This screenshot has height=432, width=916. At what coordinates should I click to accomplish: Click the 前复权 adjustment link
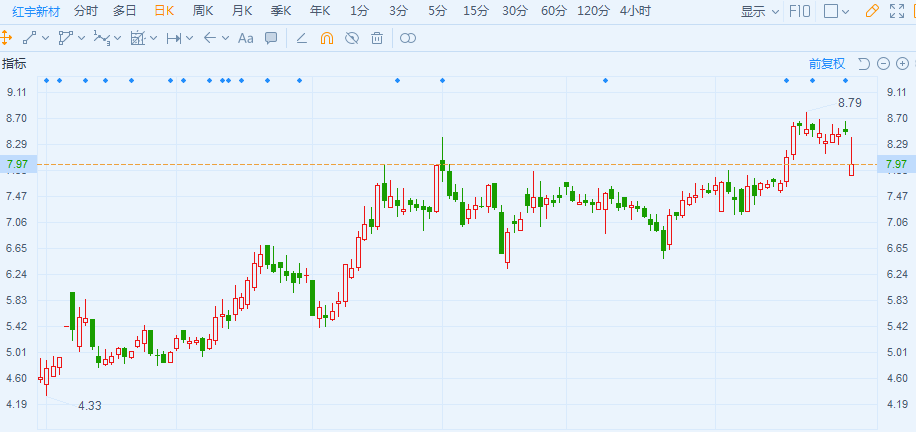point(827,64)
